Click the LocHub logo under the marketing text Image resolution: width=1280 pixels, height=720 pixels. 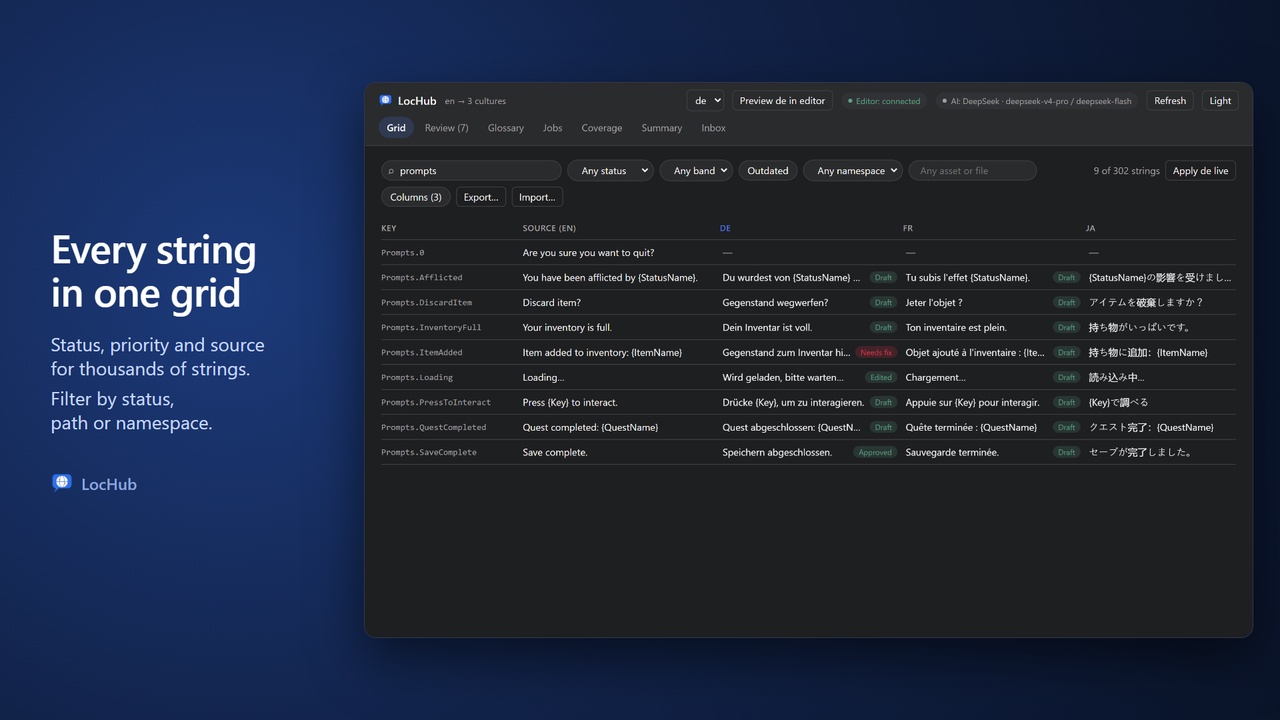(62, 484)
